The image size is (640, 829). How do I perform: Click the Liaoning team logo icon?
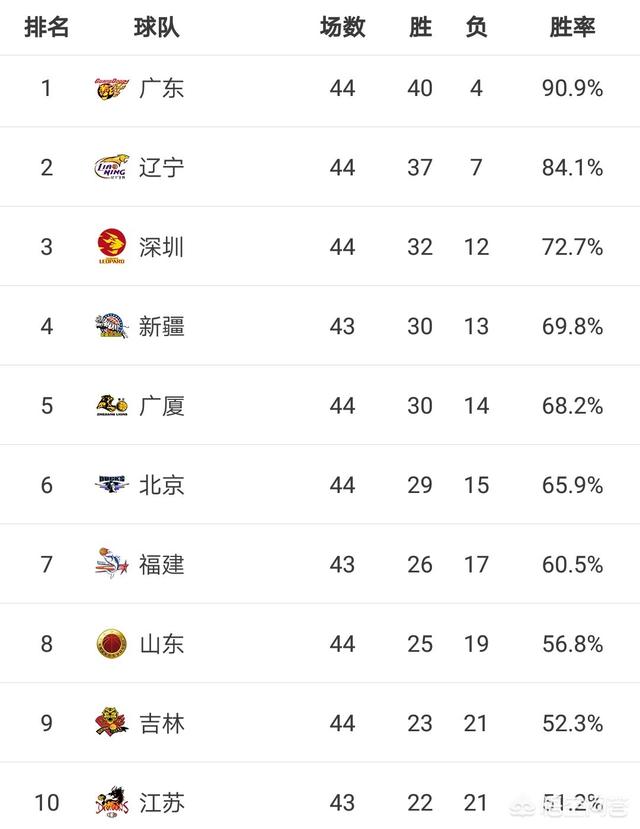click(112, 167)
